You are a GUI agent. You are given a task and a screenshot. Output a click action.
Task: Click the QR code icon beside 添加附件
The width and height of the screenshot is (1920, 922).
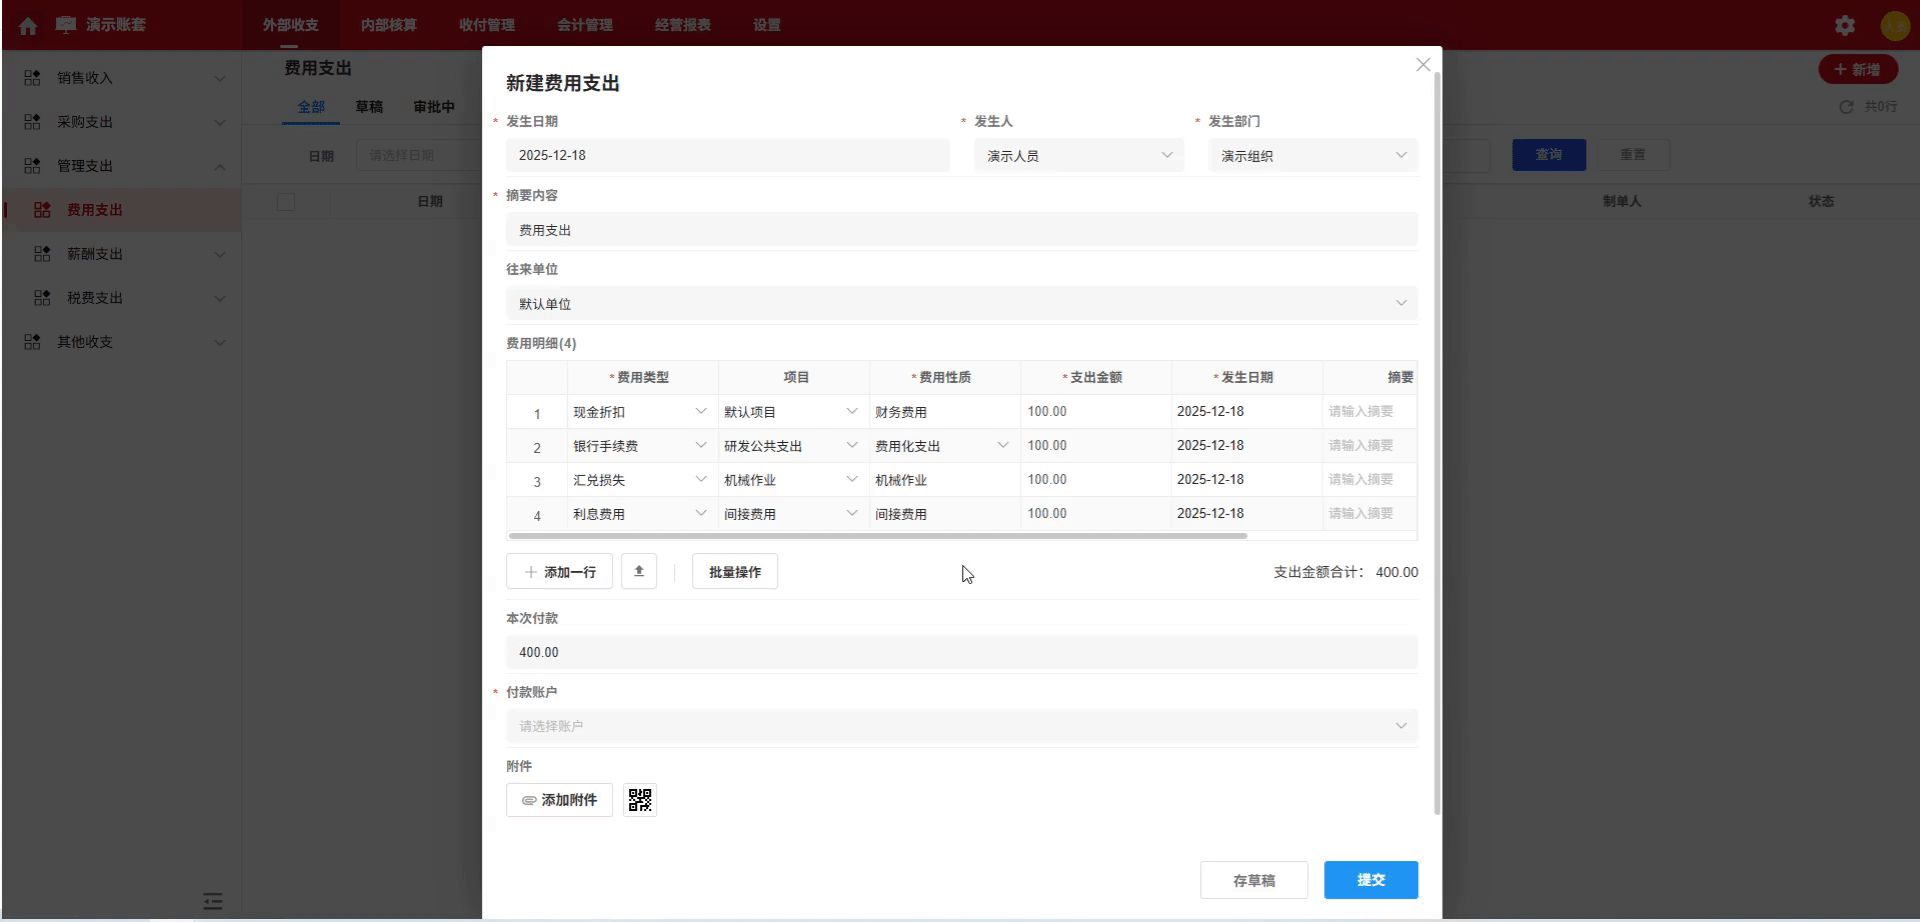639,799
